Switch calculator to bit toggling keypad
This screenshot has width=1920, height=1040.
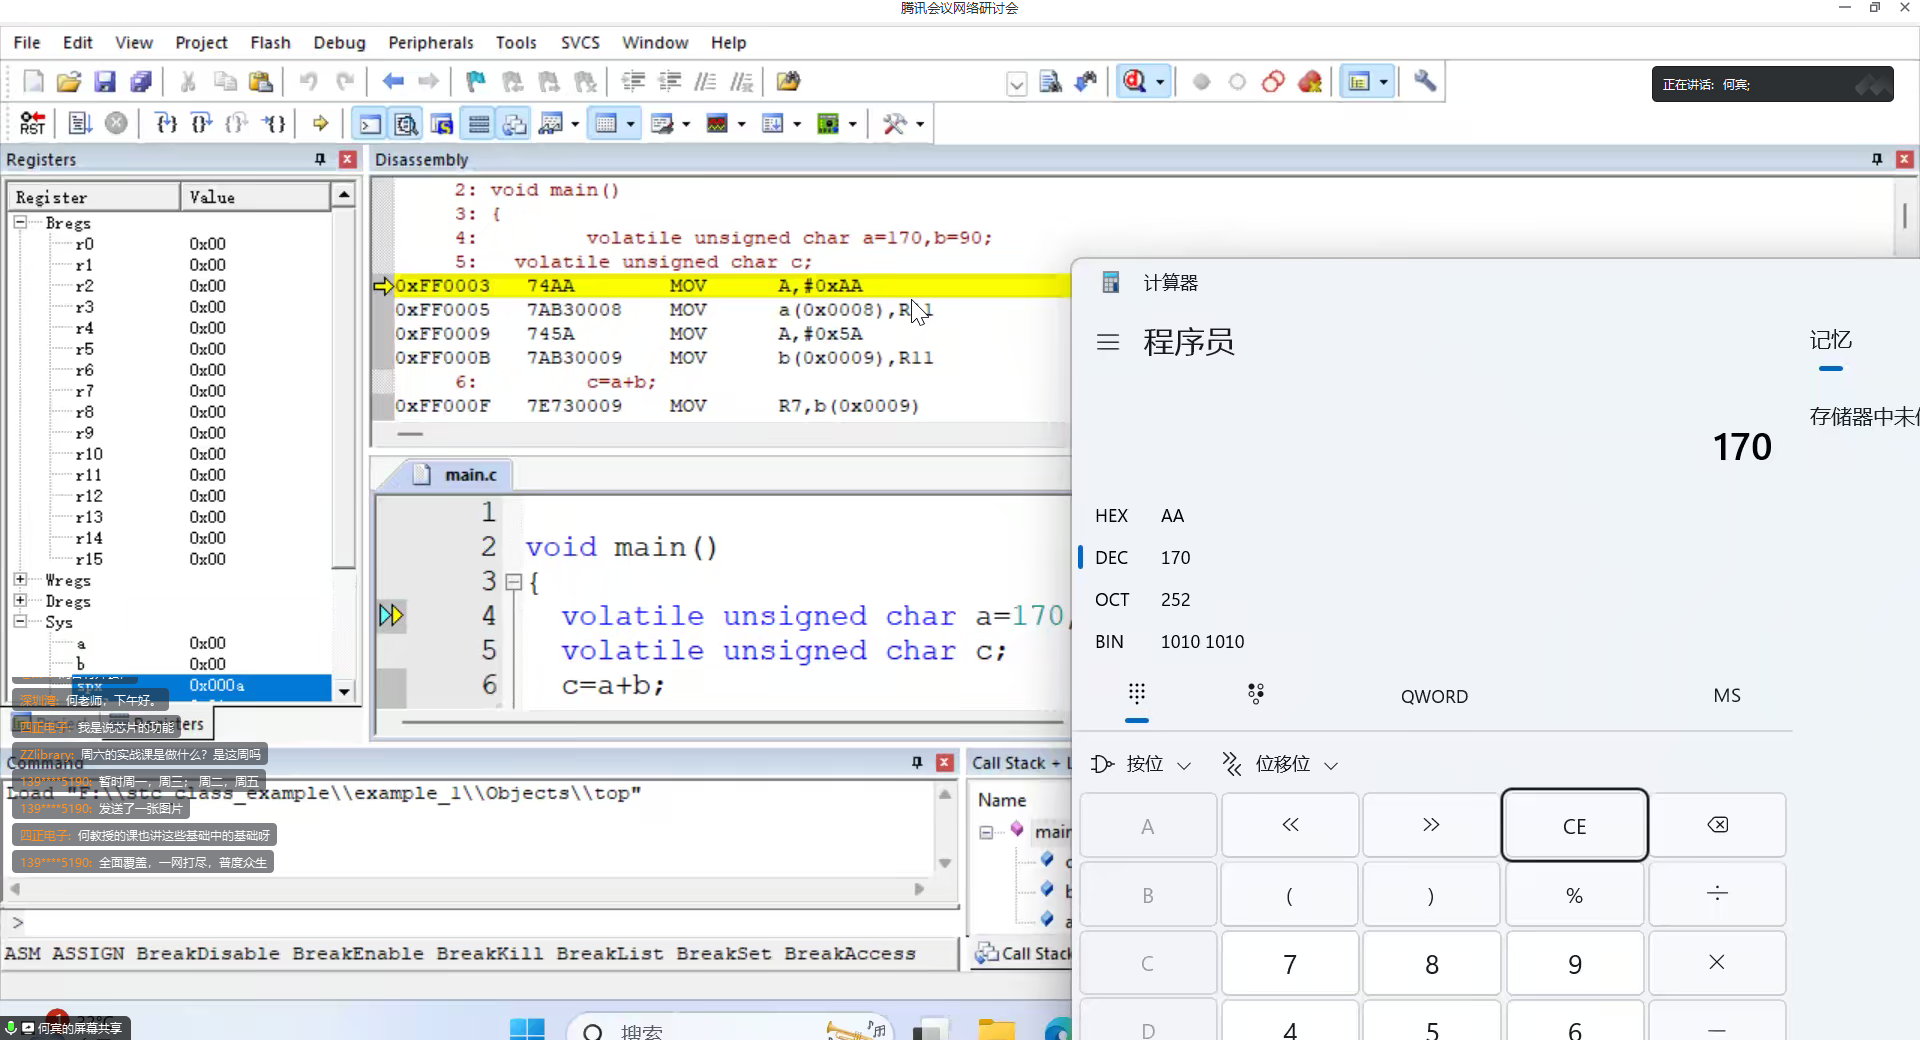click(x=1256, y=694)
